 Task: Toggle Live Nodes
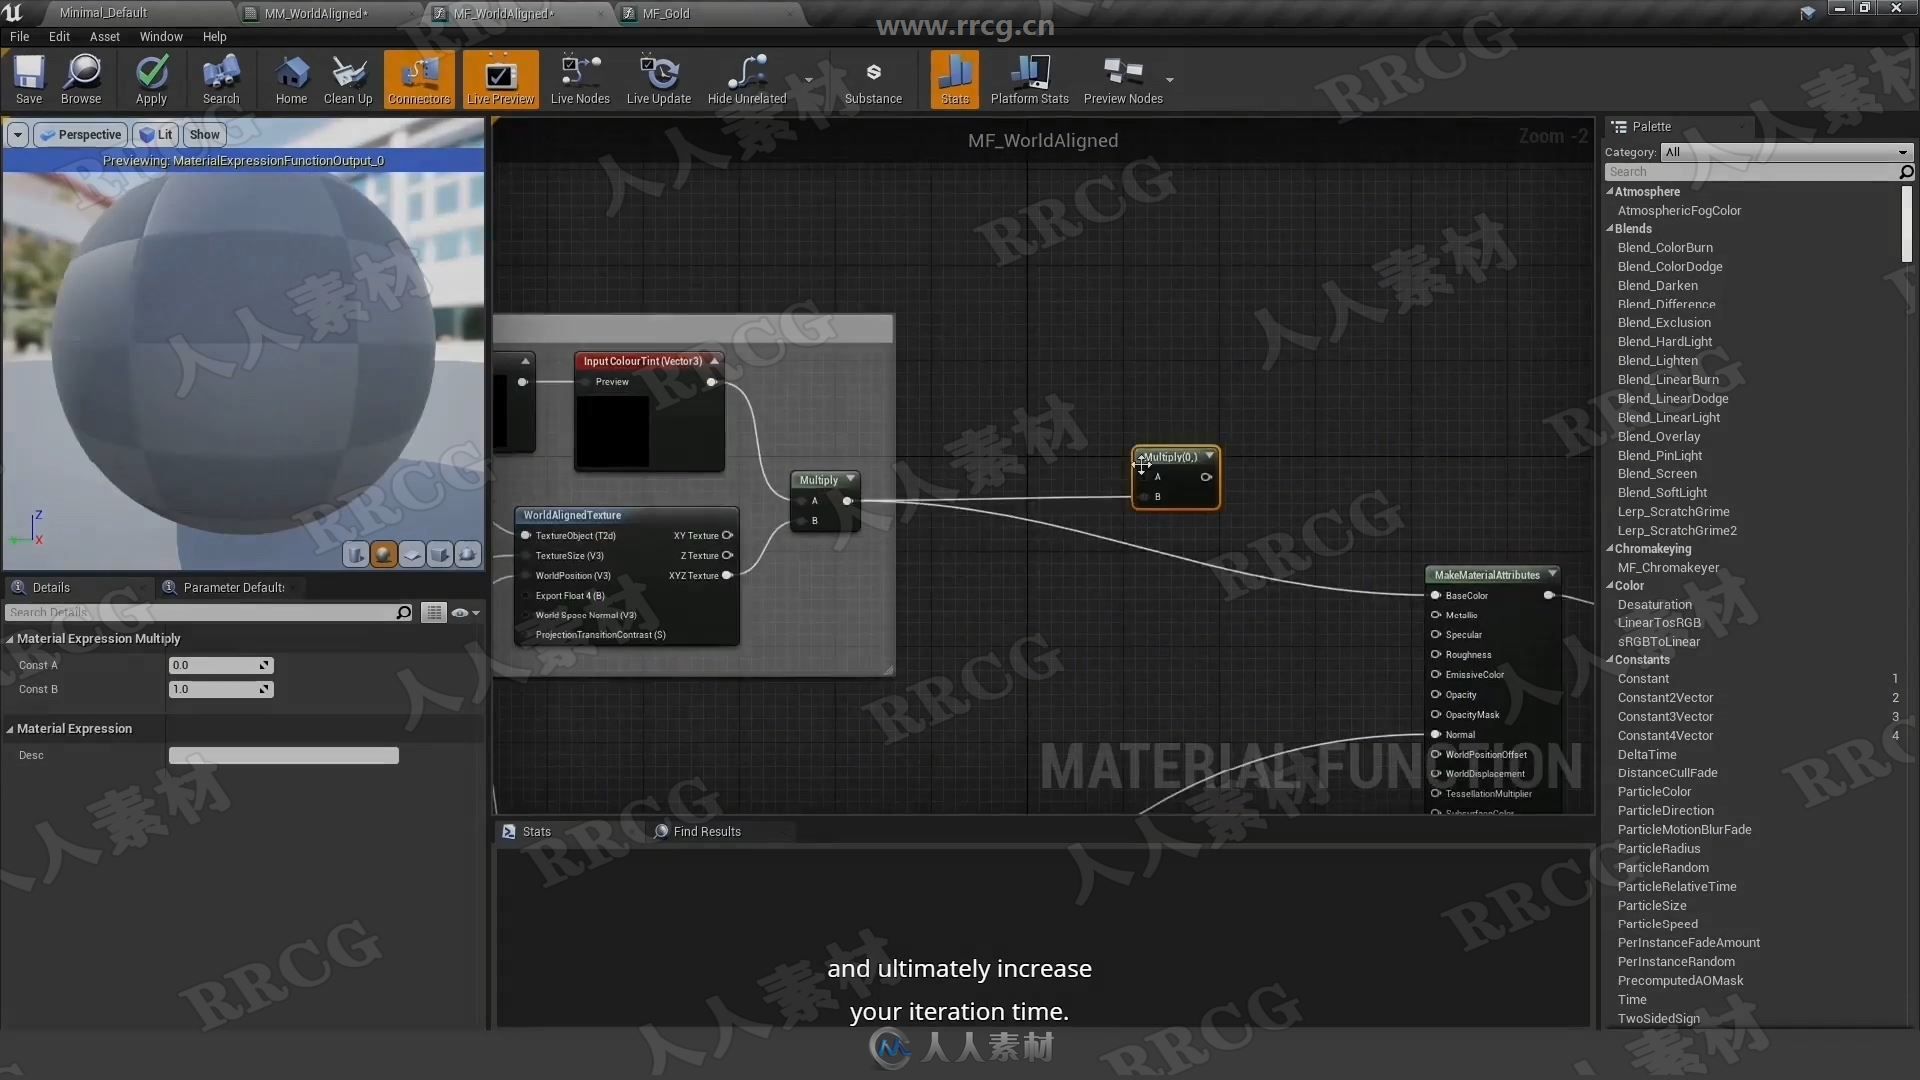tap(580, 79)
